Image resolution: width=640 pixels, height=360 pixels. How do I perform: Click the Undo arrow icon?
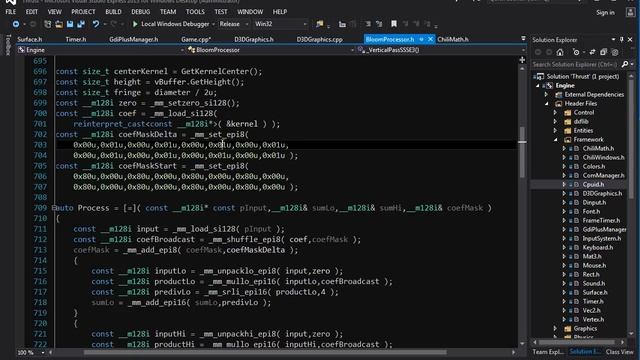96,24
